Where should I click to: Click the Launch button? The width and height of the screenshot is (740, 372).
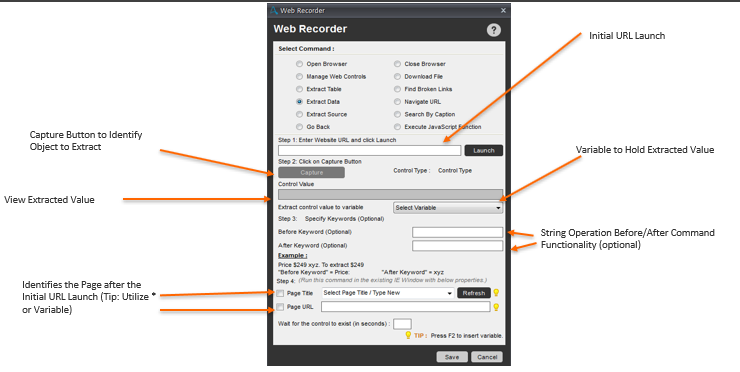[484, 150]
